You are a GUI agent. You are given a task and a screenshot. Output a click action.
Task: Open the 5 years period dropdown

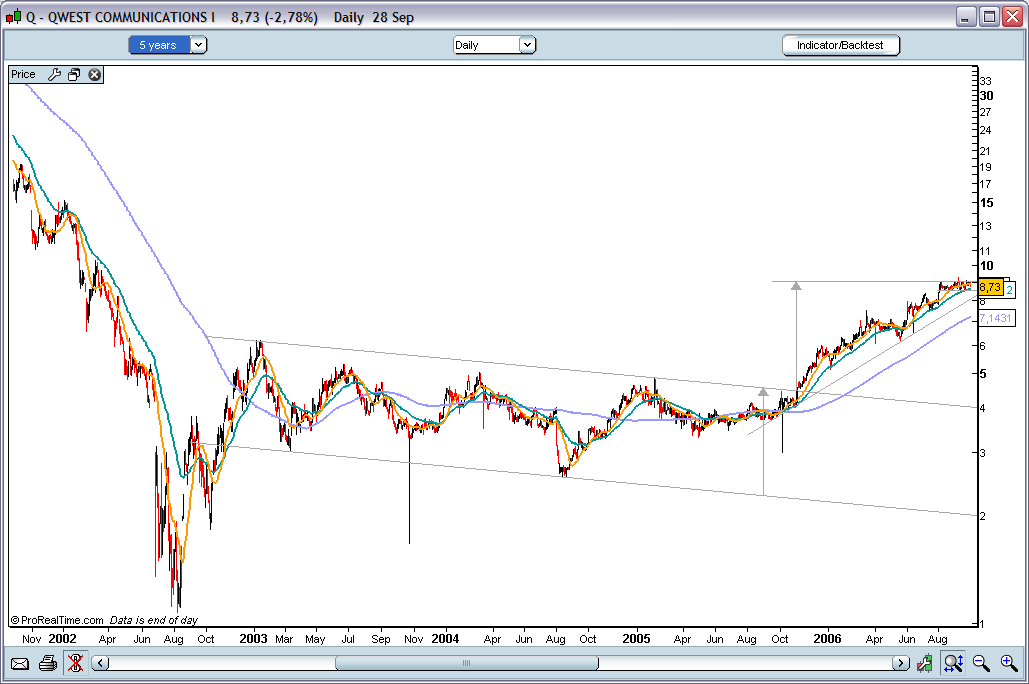(167, 45)
